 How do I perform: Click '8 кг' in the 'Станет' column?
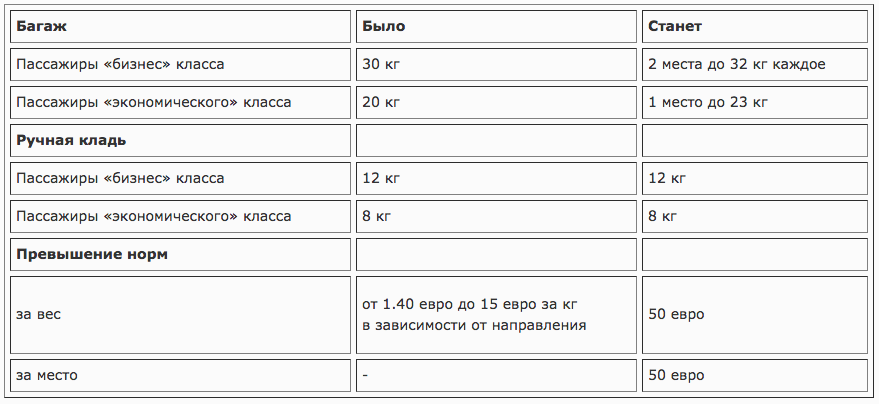click(x=755, y=216)
